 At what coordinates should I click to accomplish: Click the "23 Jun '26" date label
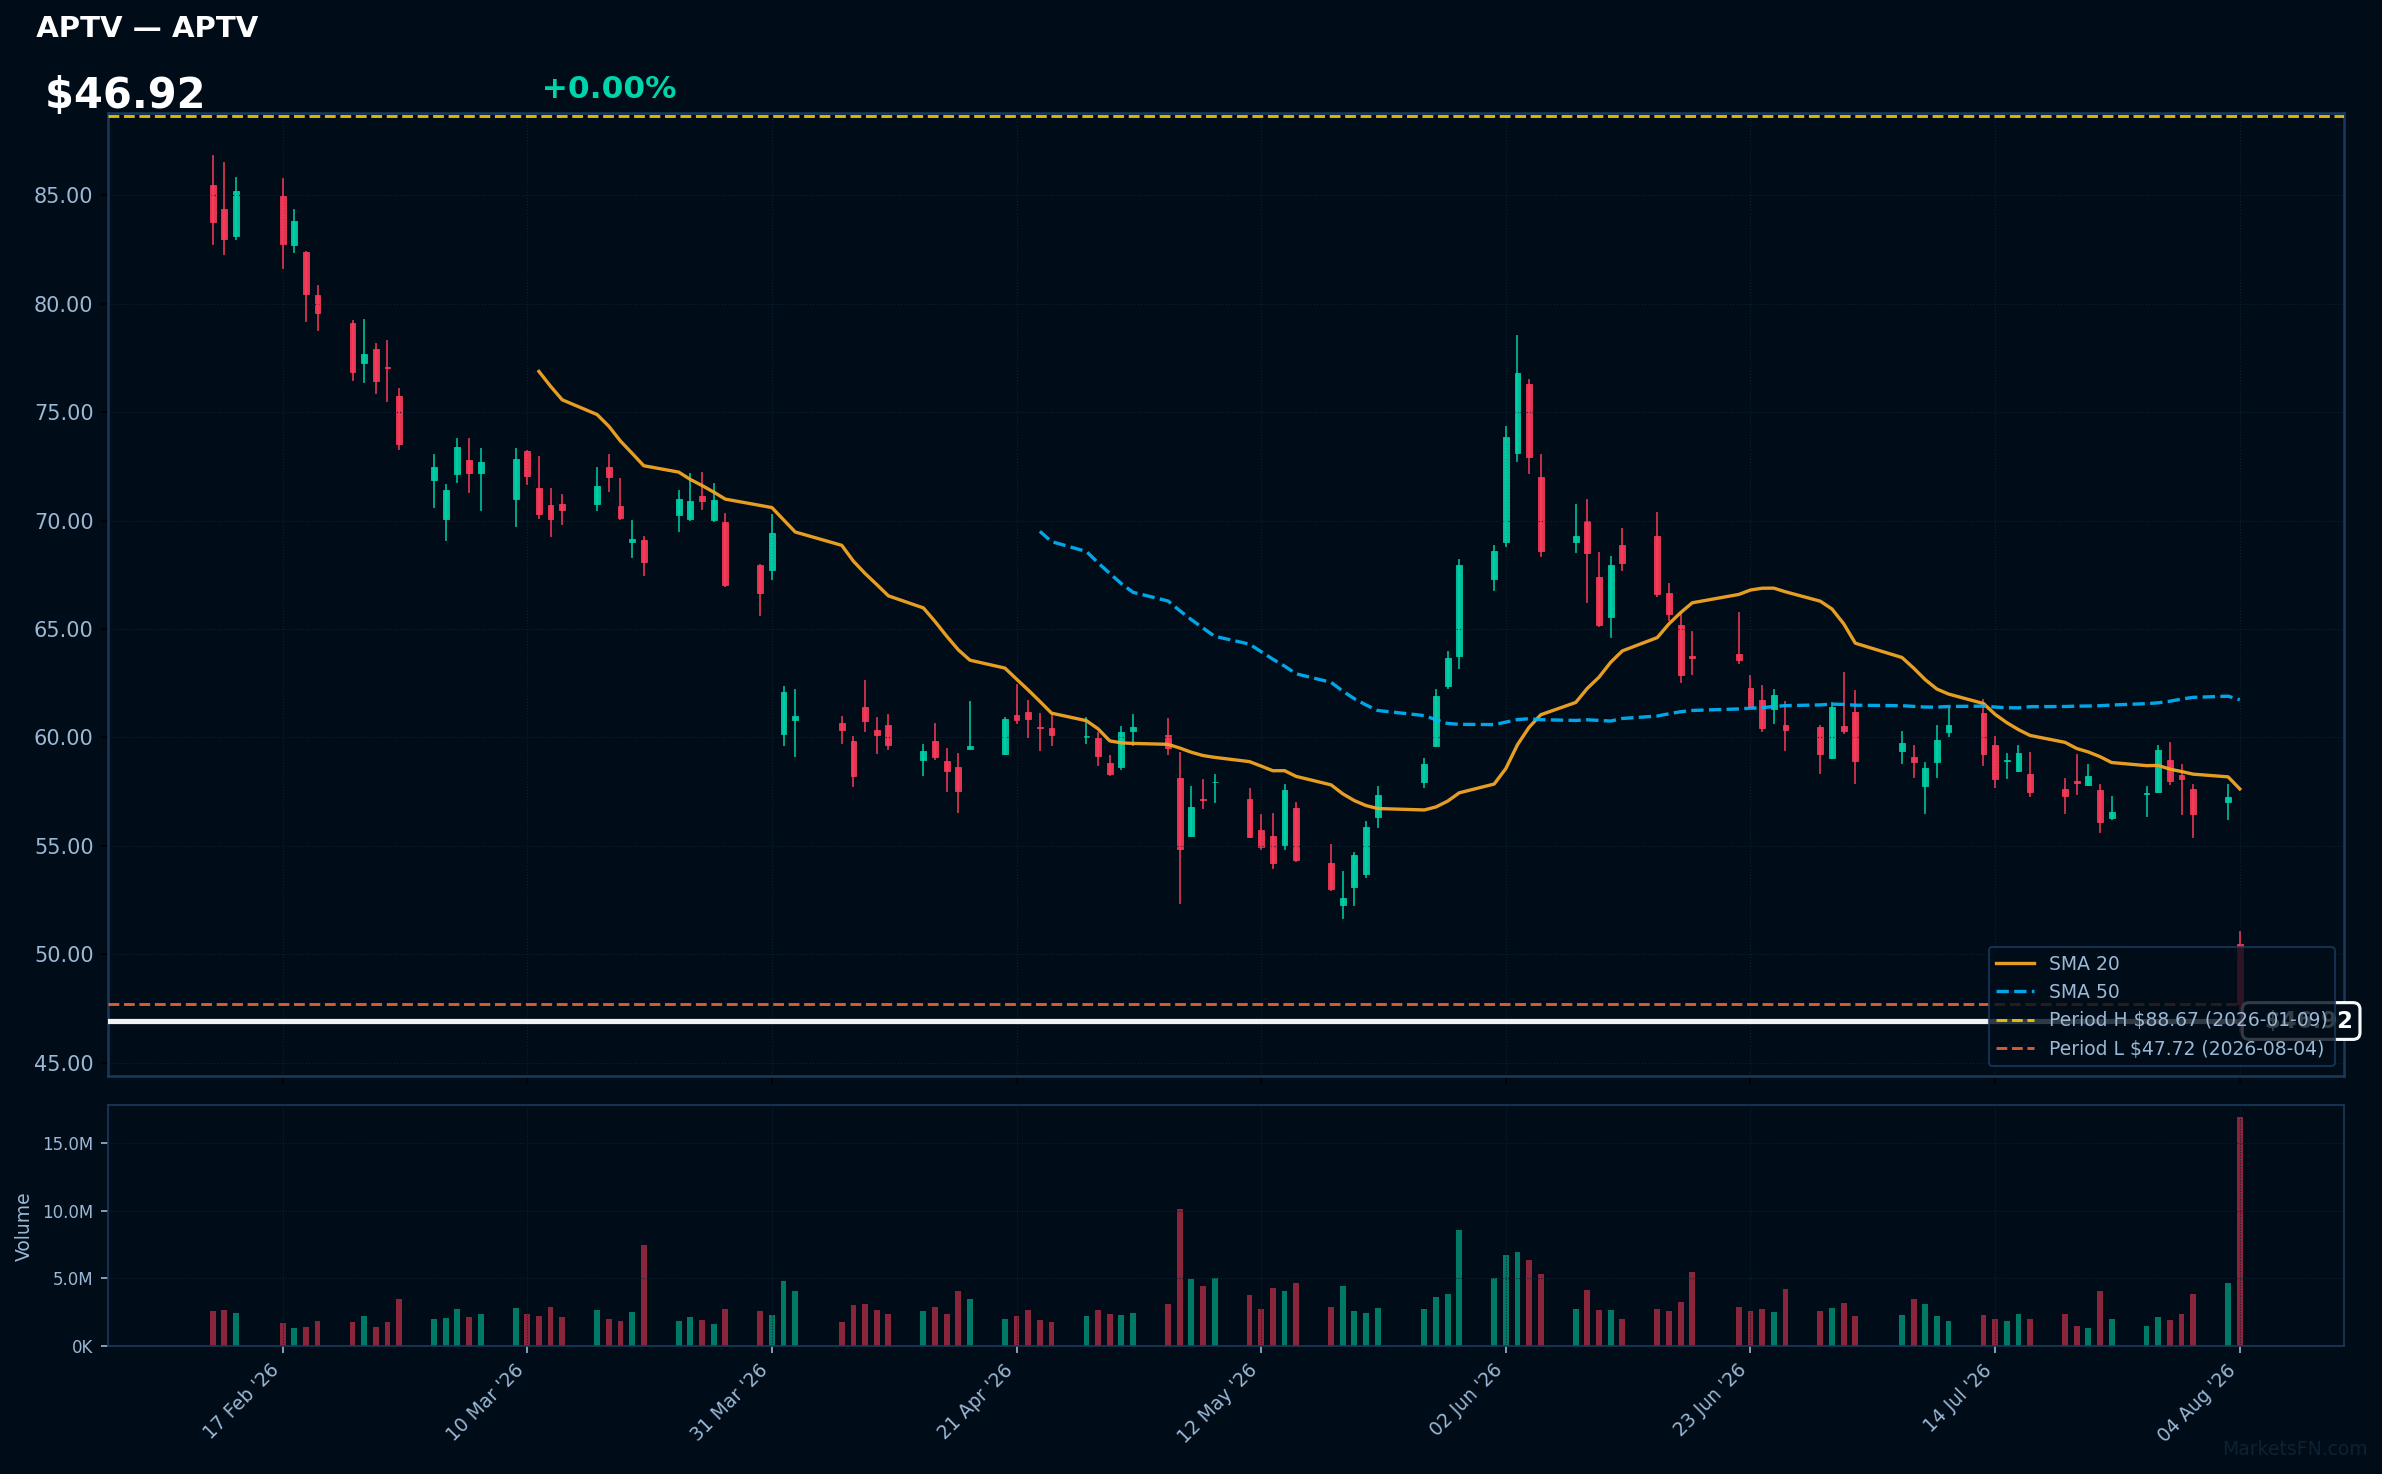pos(1709,1401)
